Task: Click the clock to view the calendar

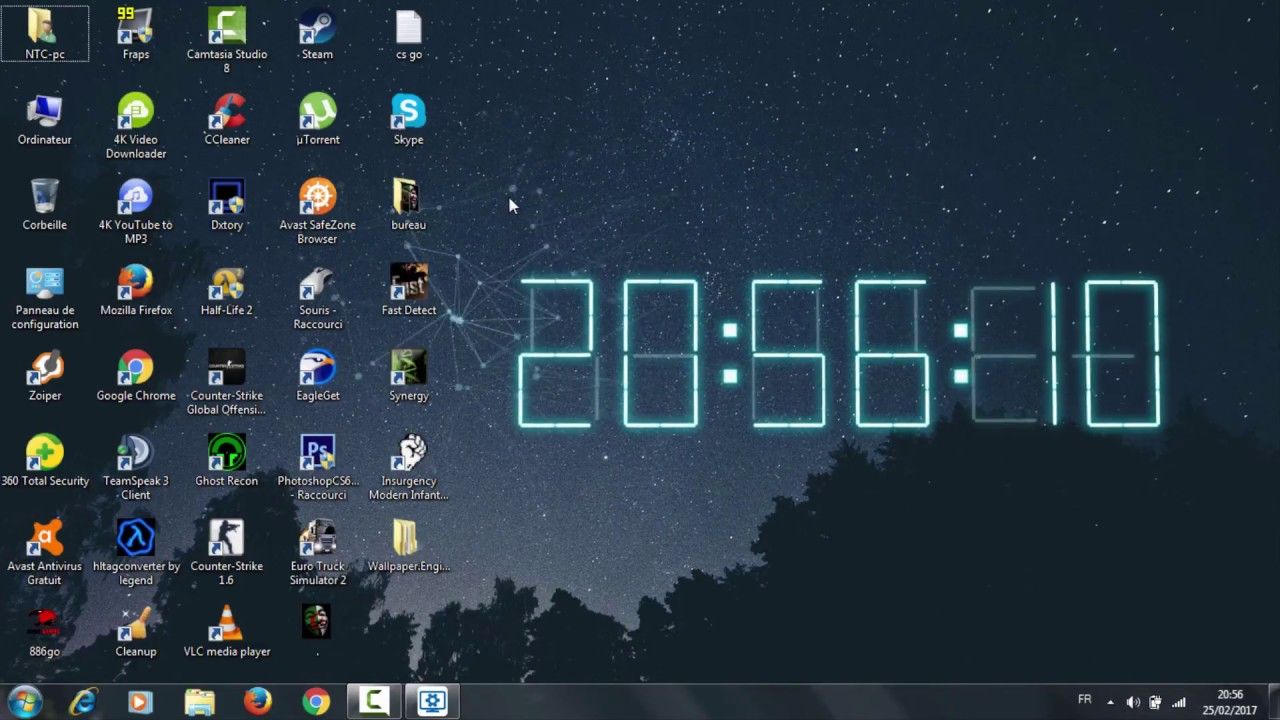Action: coord(1228,701)
